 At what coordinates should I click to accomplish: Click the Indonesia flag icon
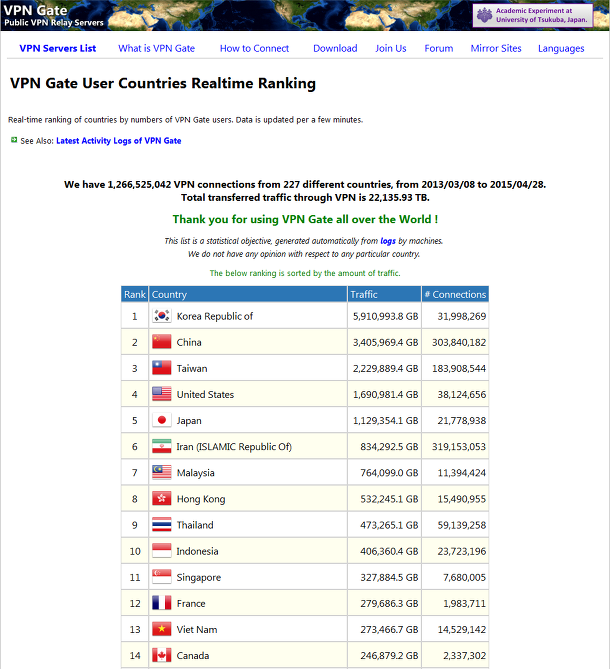[x=162, y=550]
